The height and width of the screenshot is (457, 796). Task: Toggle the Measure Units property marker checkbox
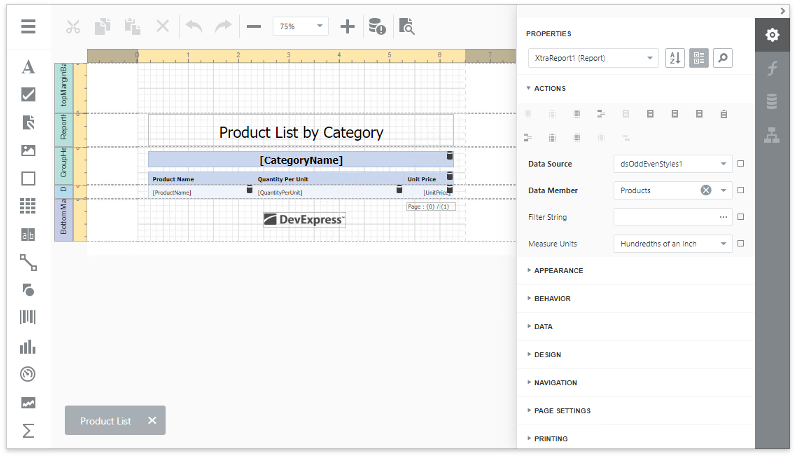coord(740,243)
